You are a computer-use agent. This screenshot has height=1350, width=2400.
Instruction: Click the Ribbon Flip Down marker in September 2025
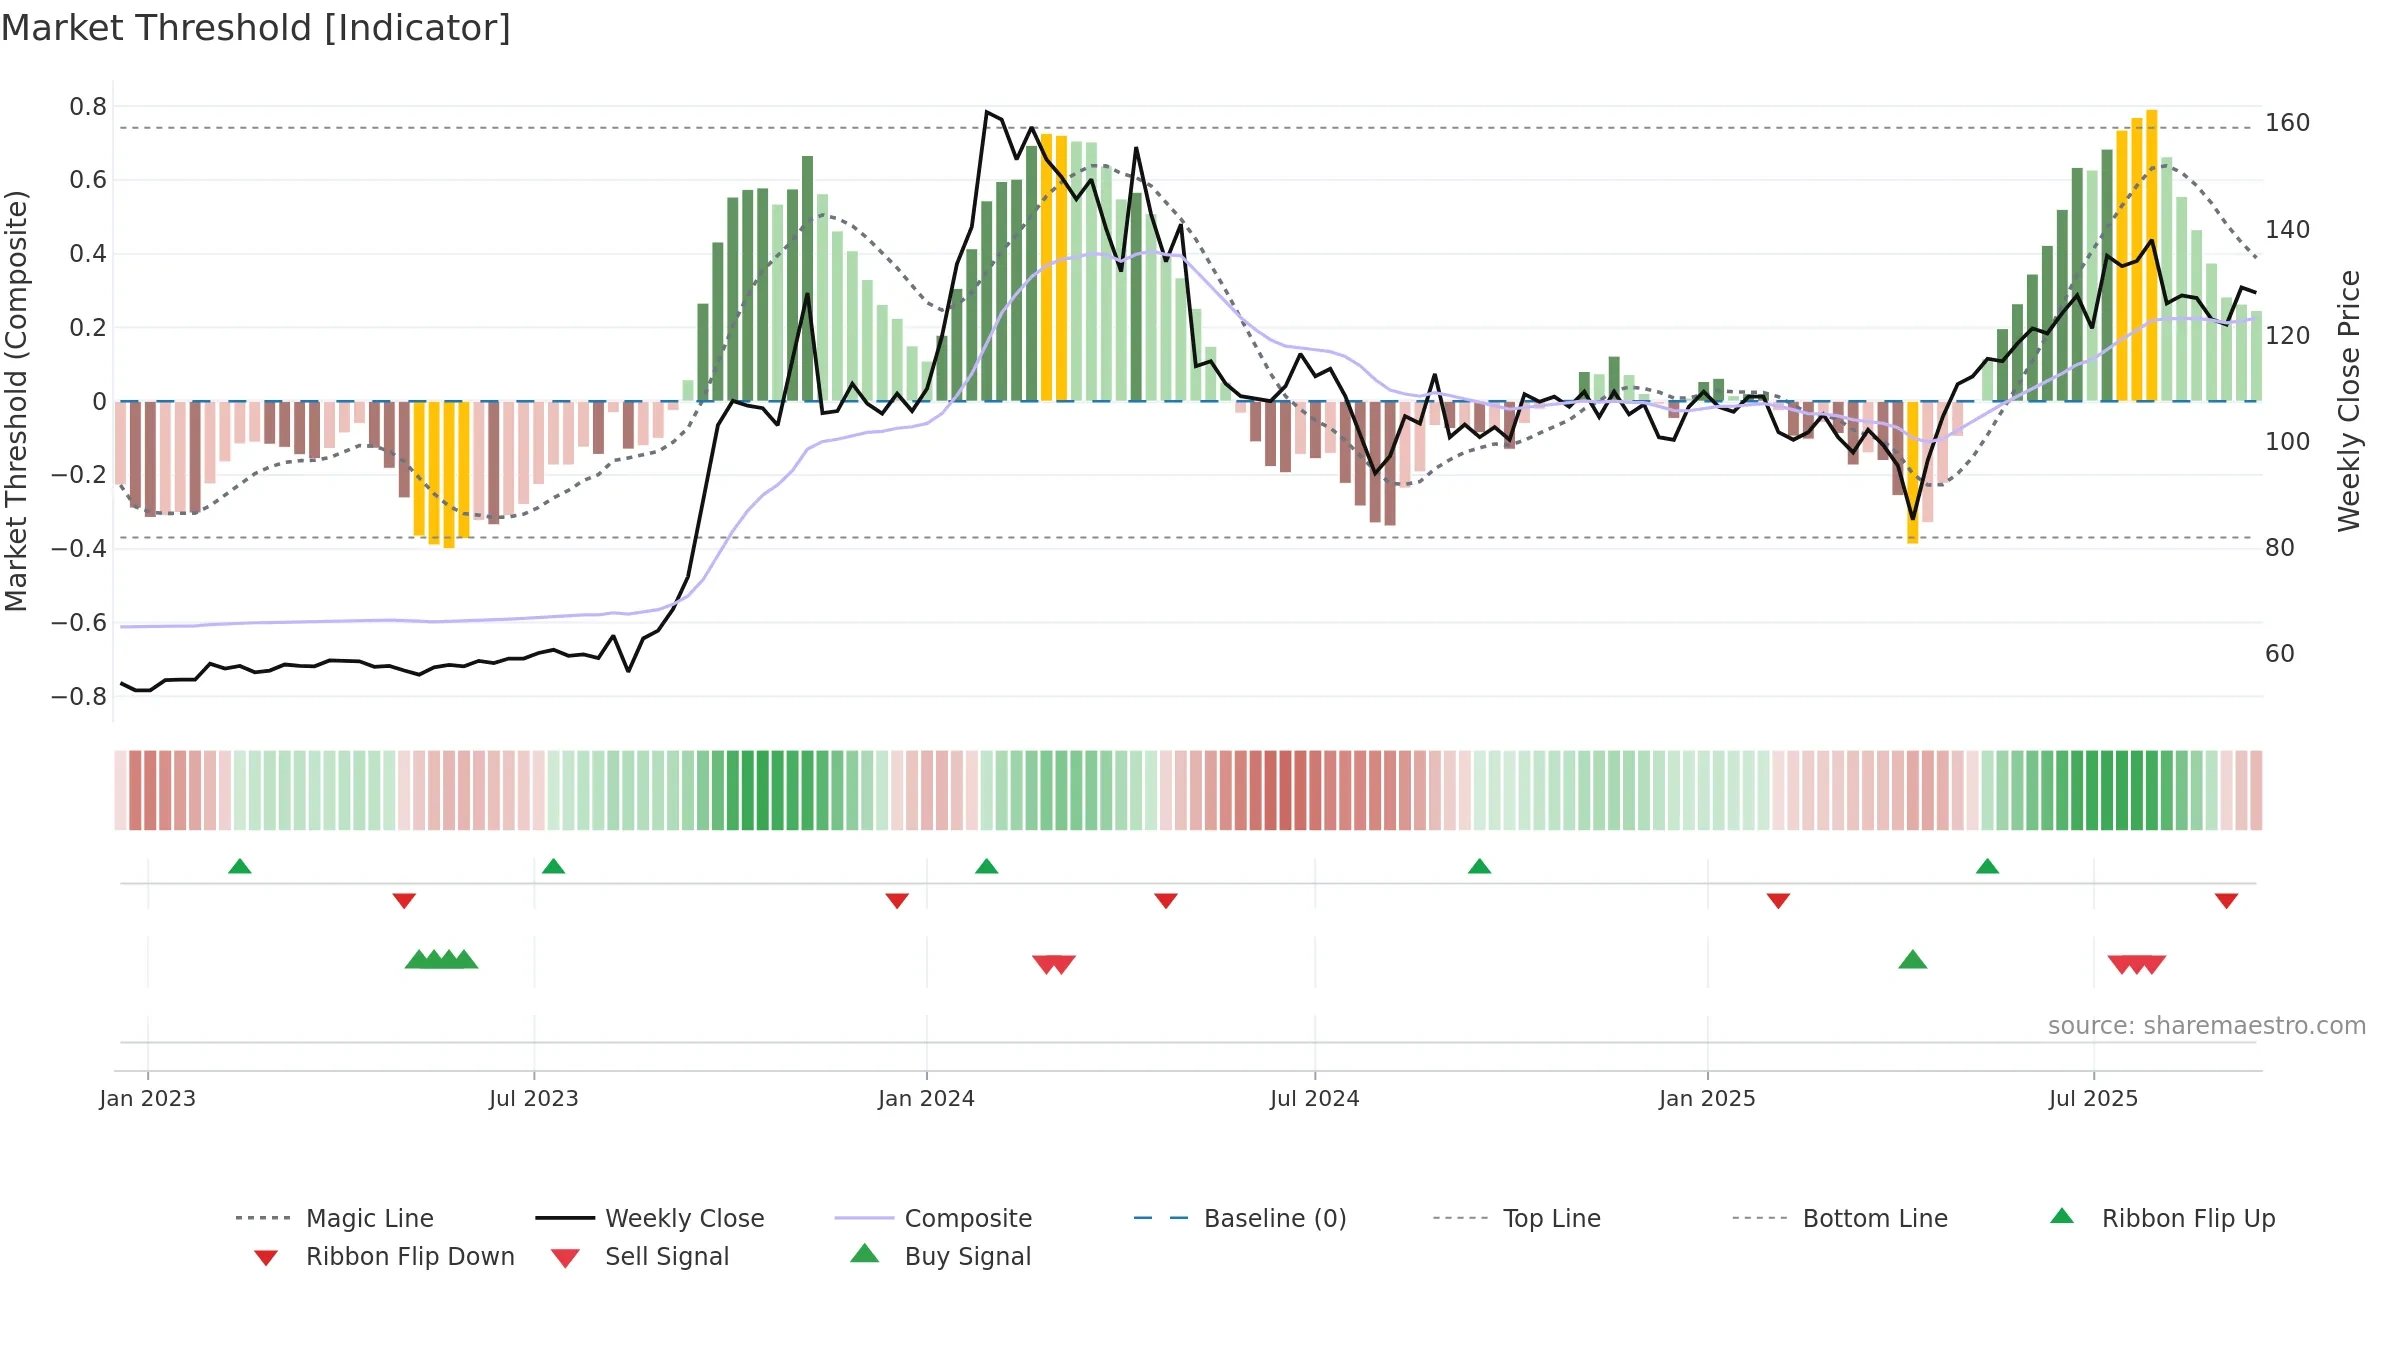[x=2226, y=901]
